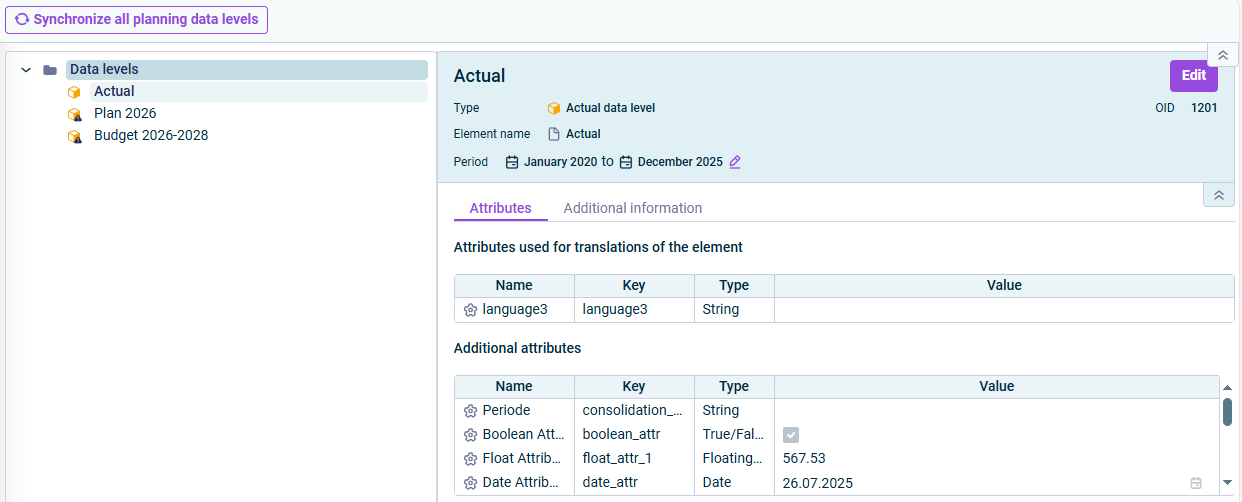Viewport: 1242px width, 502px height.
Task: Click attribute icon beside Periode
Action: pyautogui.click(x=470, y=410)
